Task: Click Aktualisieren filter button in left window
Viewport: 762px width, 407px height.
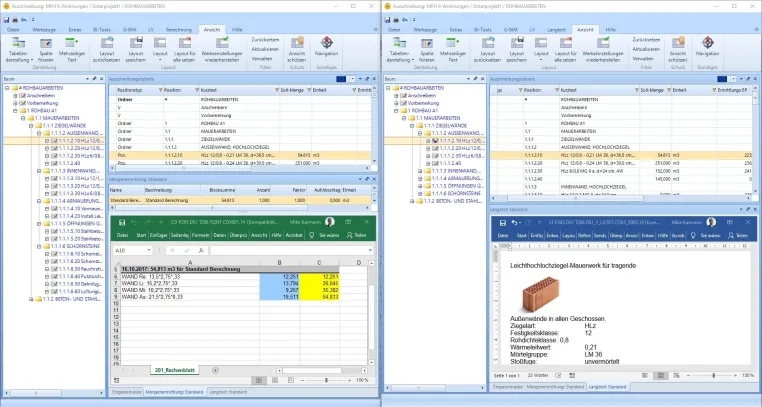Action: [265, 49]
